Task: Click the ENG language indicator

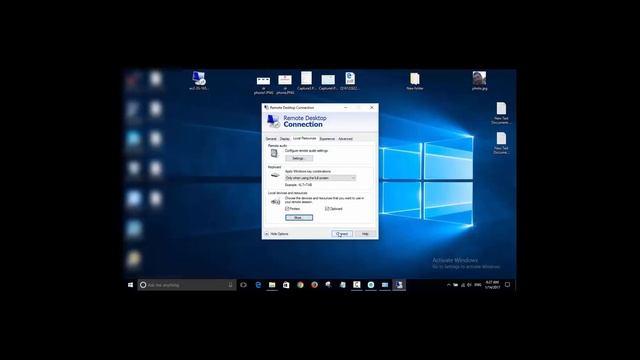Action: click(478, 285)
